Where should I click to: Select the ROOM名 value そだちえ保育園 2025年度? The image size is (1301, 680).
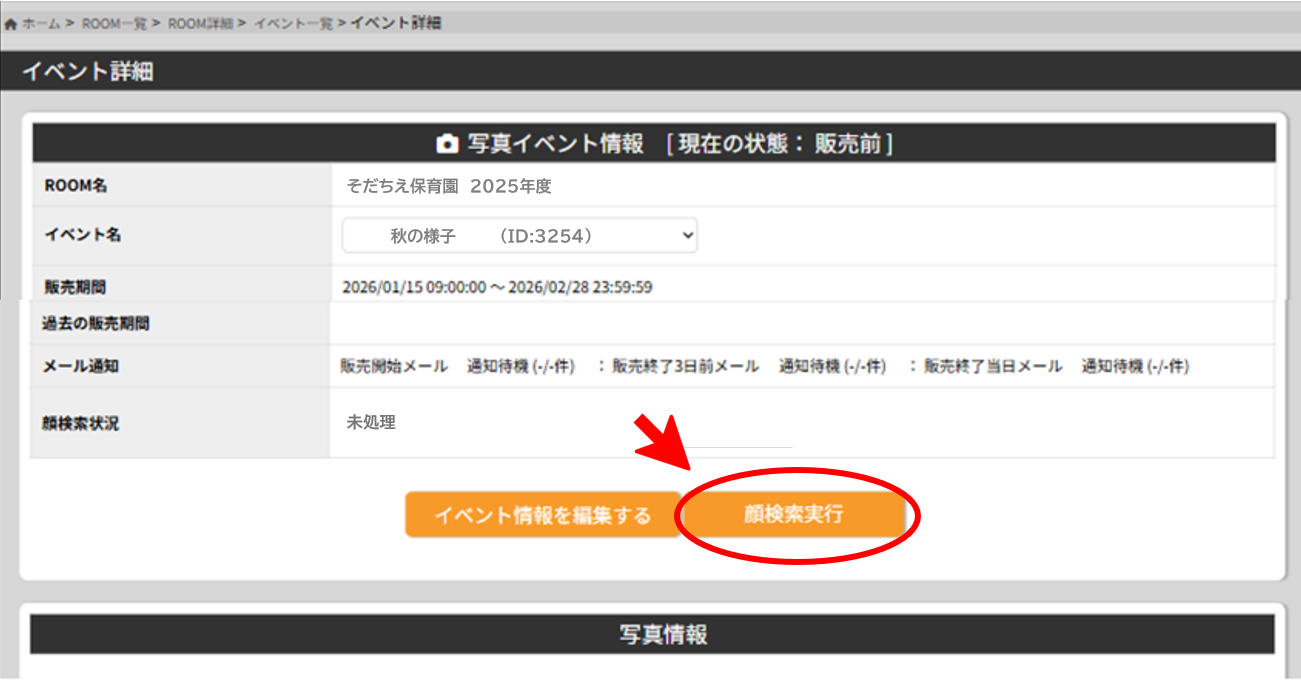pyautogui.click(x=449, y=186)
